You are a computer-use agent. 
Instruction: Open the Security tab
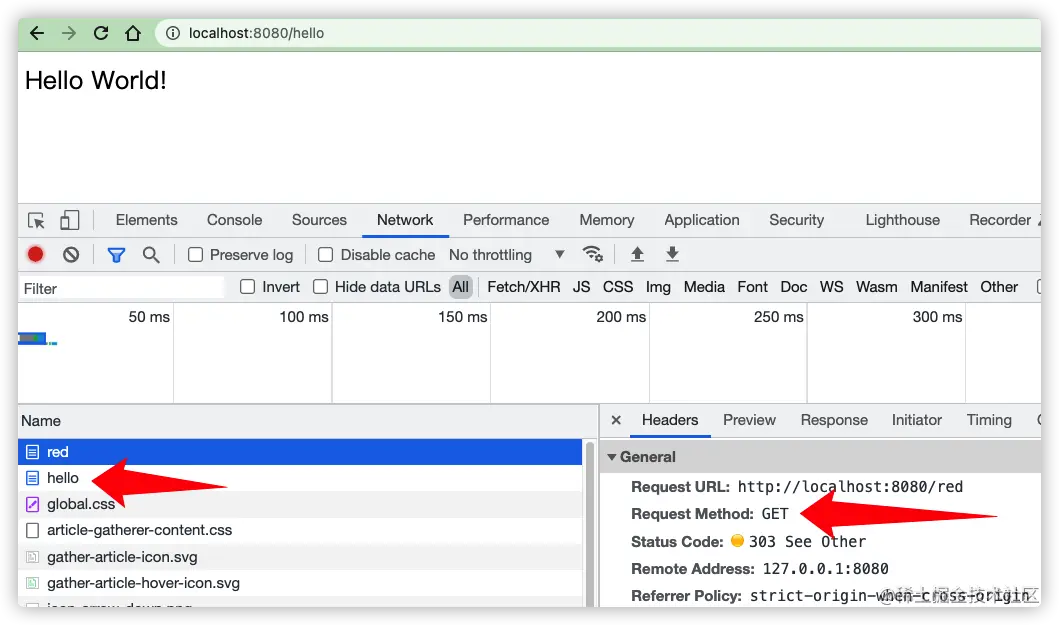coord(796,220)
